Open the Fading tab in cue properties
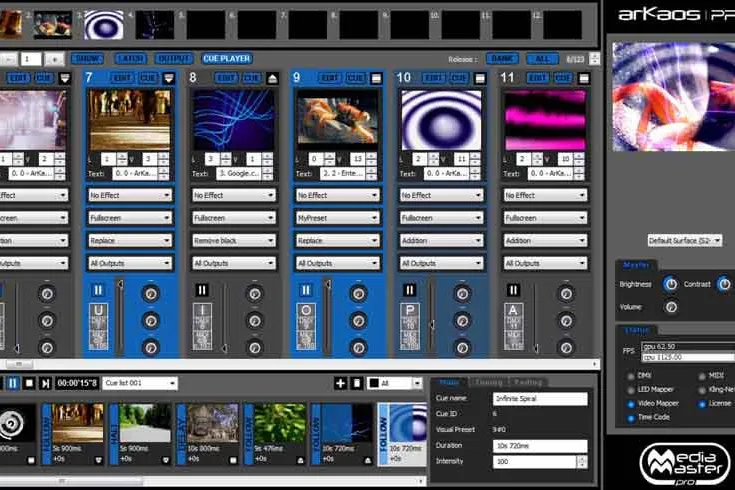The height and width of the screenshot is (490, 735). click(528, 382)
